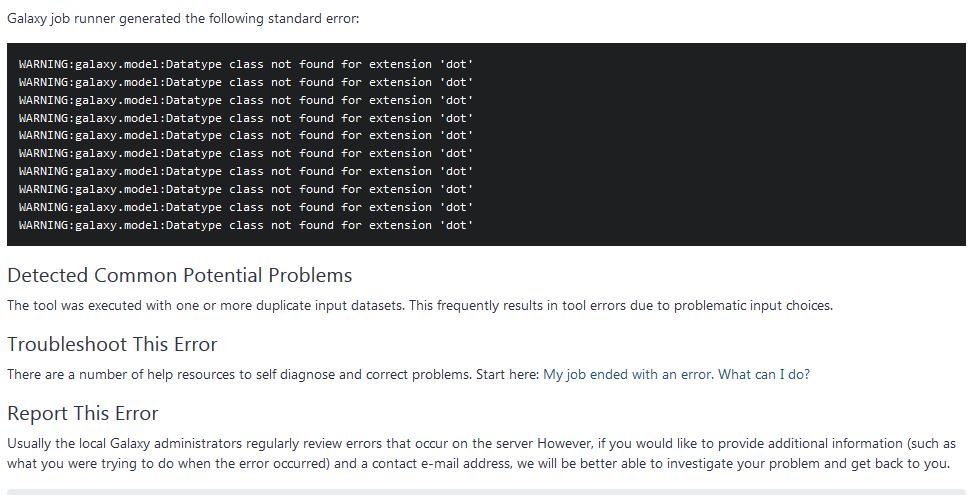Click empty area of dark error code block
Image resolution: width=975 pixels, height=495 pixels.
(715, 143)
